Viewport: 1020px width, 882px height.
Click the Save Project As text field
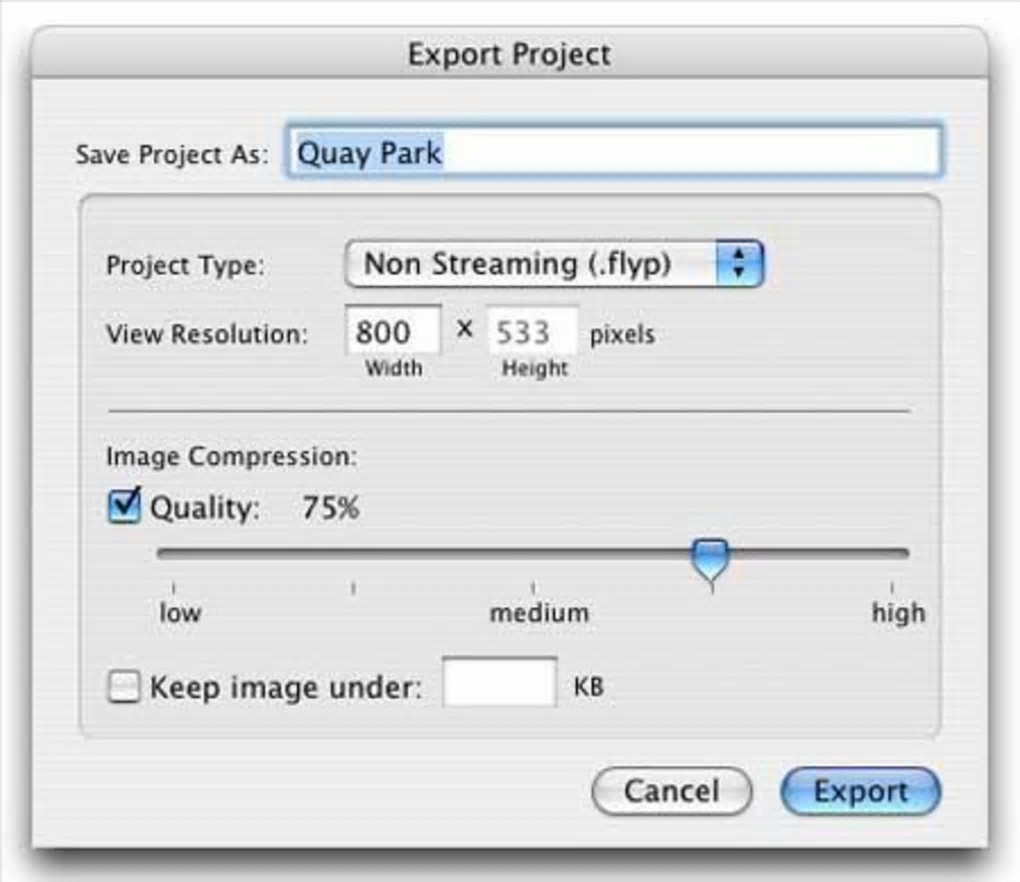coord(613,152)
